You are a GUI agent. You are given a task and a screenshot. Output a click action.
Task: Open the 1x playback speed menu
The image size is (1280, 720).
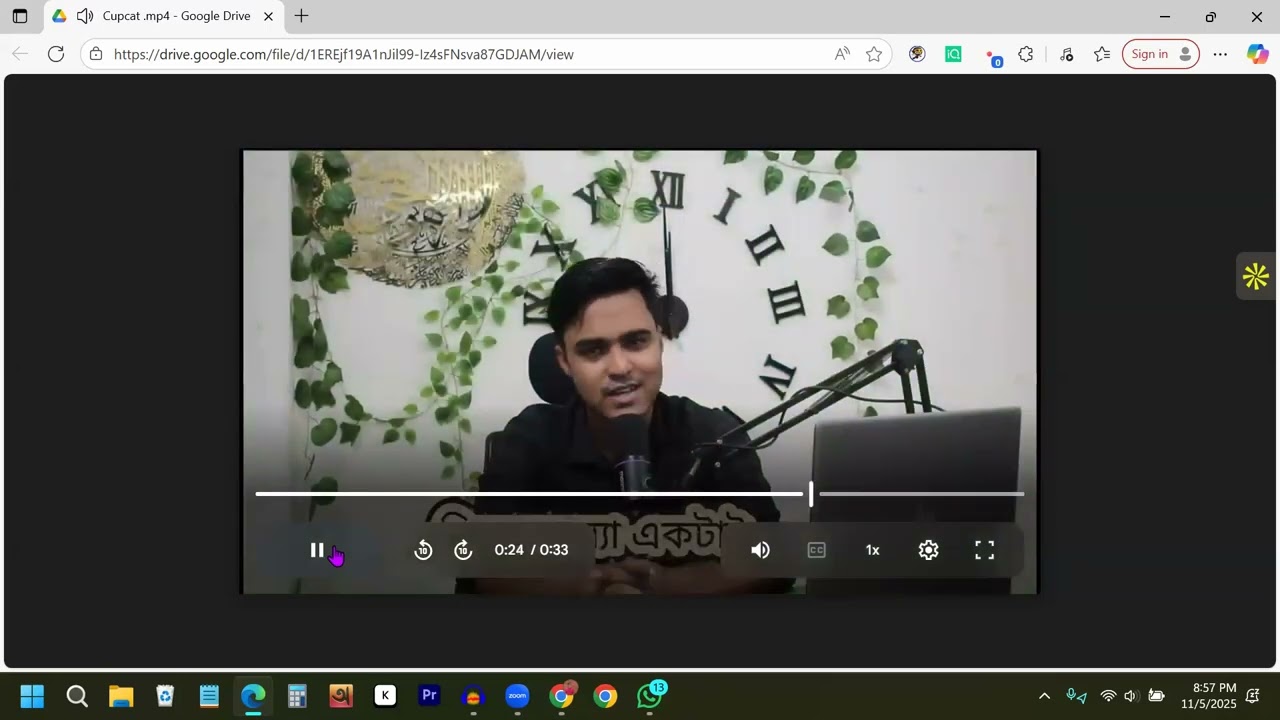(x=873, y=550)
